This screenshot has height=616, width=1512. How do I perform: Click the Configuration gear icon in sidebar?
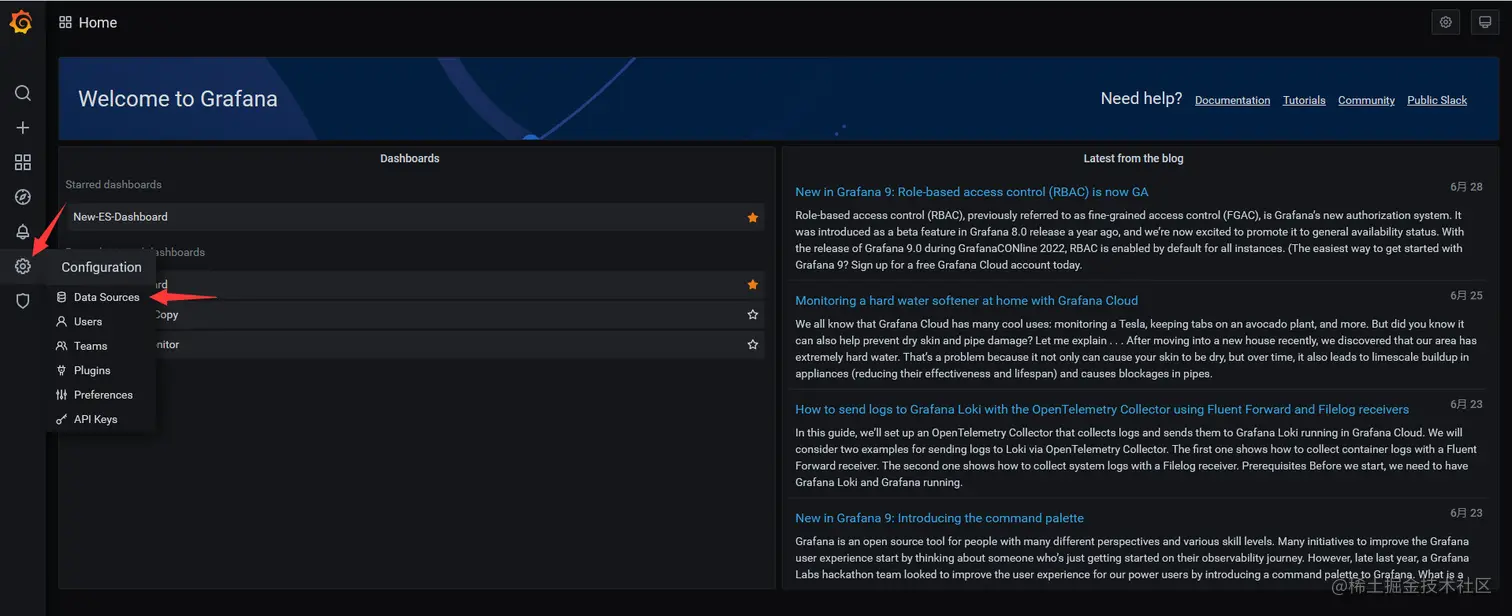(x=22, y=266)
